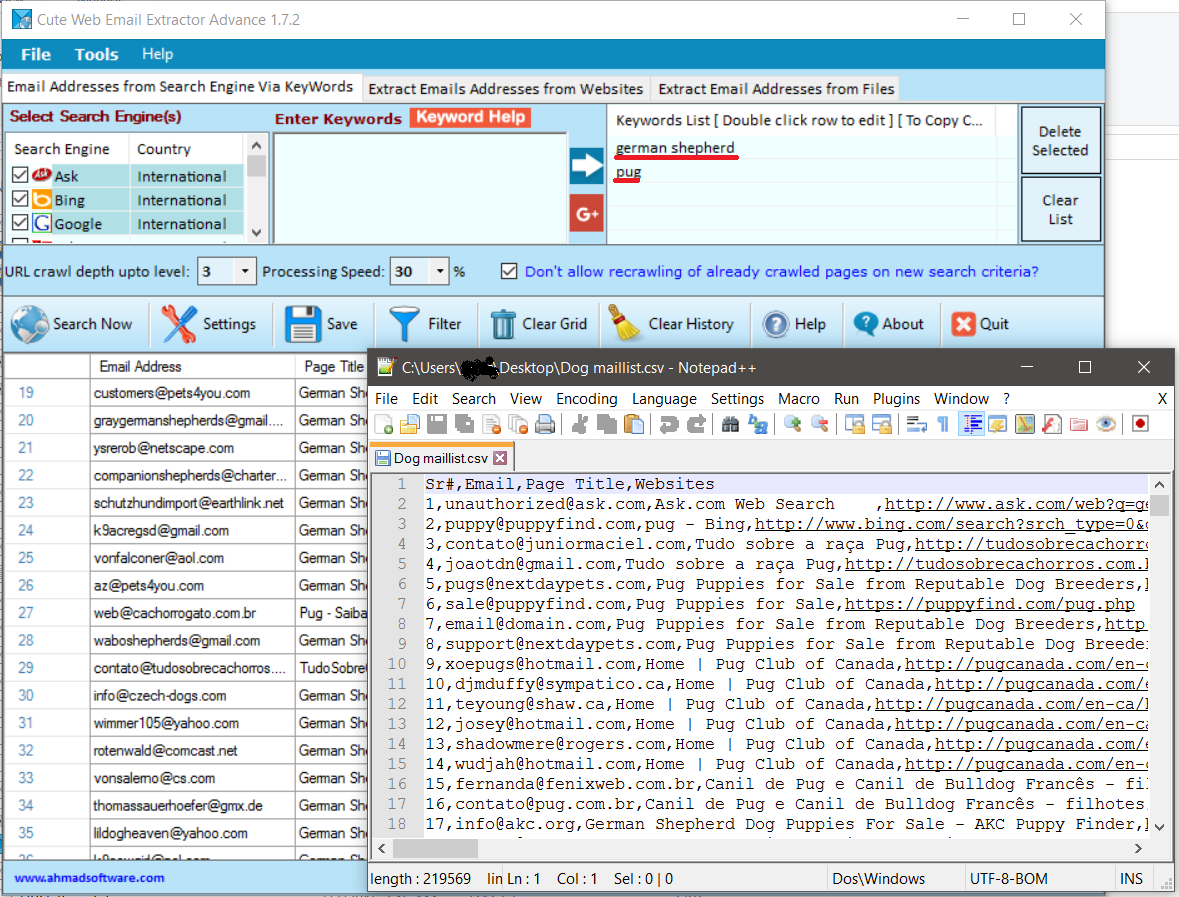Screen dimensions: 1179x897
Task: Click the Close All icon in Notepad++
Action: (x=518, y=425)
